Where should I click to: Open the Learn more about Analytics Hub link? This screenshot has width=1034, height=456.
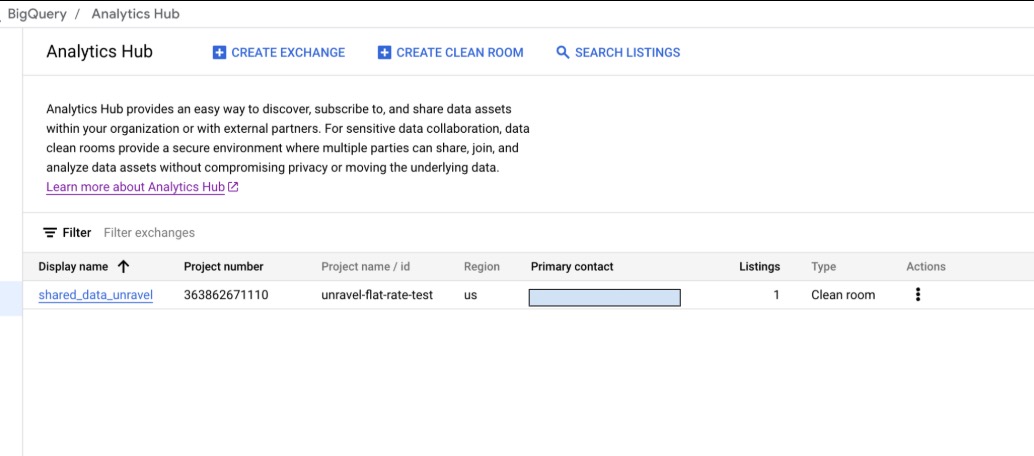[135, 187]
